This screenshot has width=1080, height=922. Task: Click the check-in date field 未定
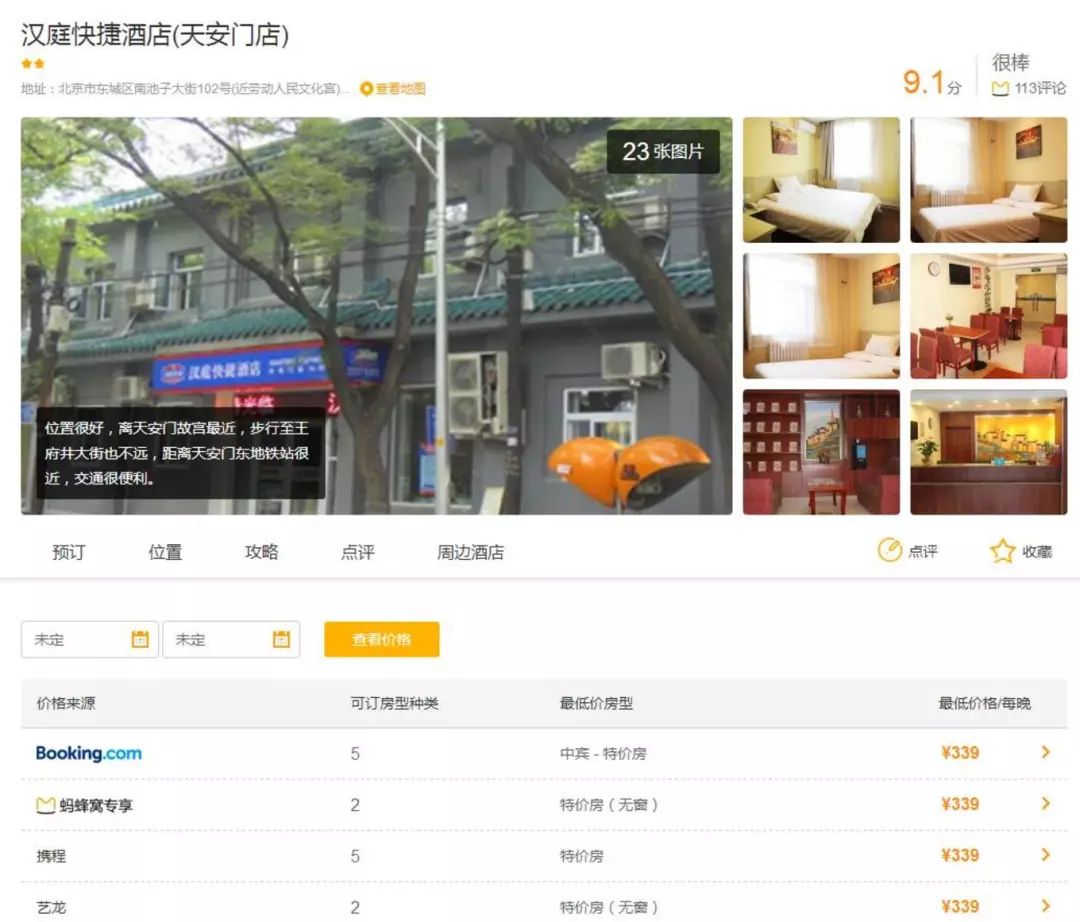pos(90,640)
